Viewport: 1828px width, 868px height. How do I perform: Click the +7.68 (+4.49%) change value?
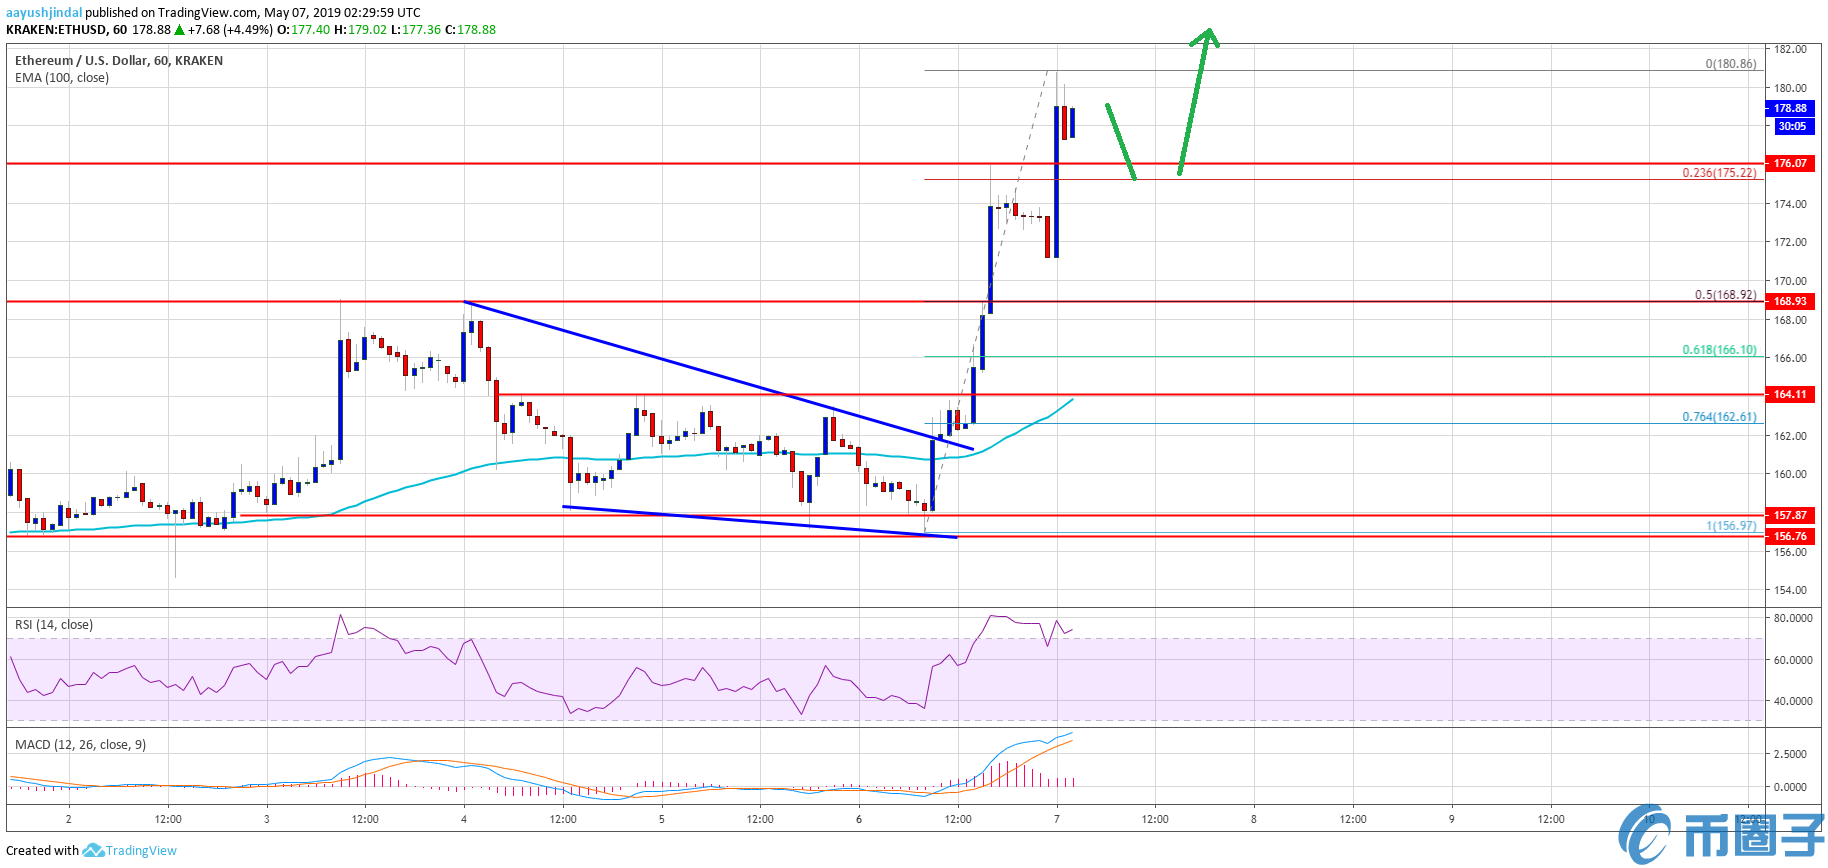click(x=229, y=29)
